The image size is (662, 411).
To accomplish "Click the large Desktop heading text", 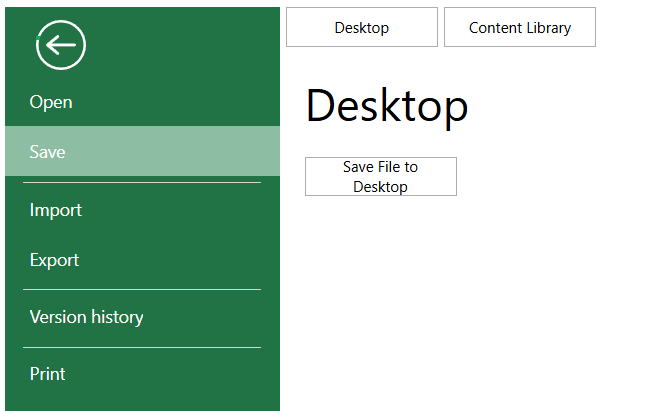I will tap(386, 106).
